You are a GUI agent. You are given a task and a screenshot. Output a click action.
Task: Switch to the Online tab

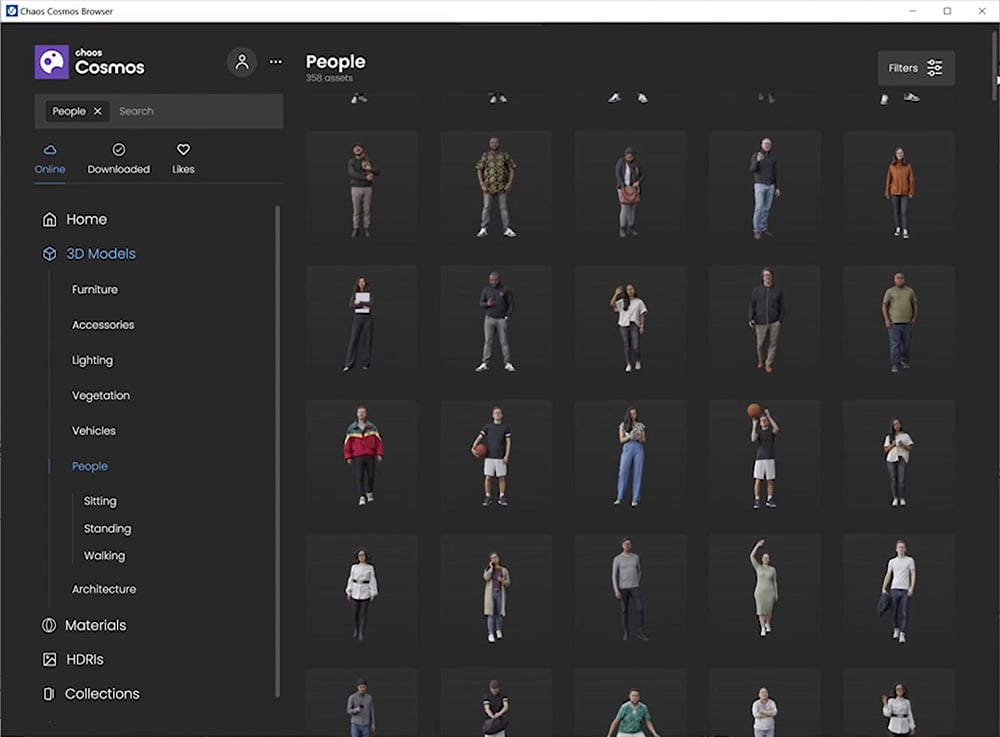point(50,159)
